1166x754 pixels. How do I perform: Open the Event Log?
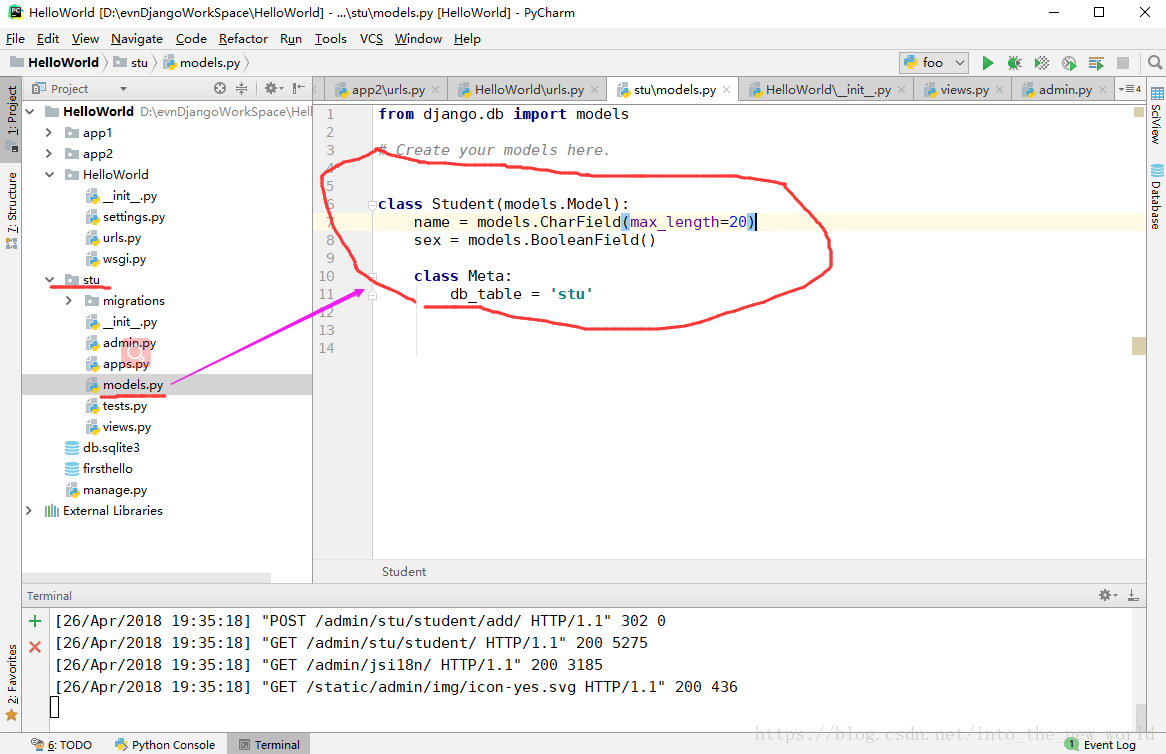tap(1101, 744)
